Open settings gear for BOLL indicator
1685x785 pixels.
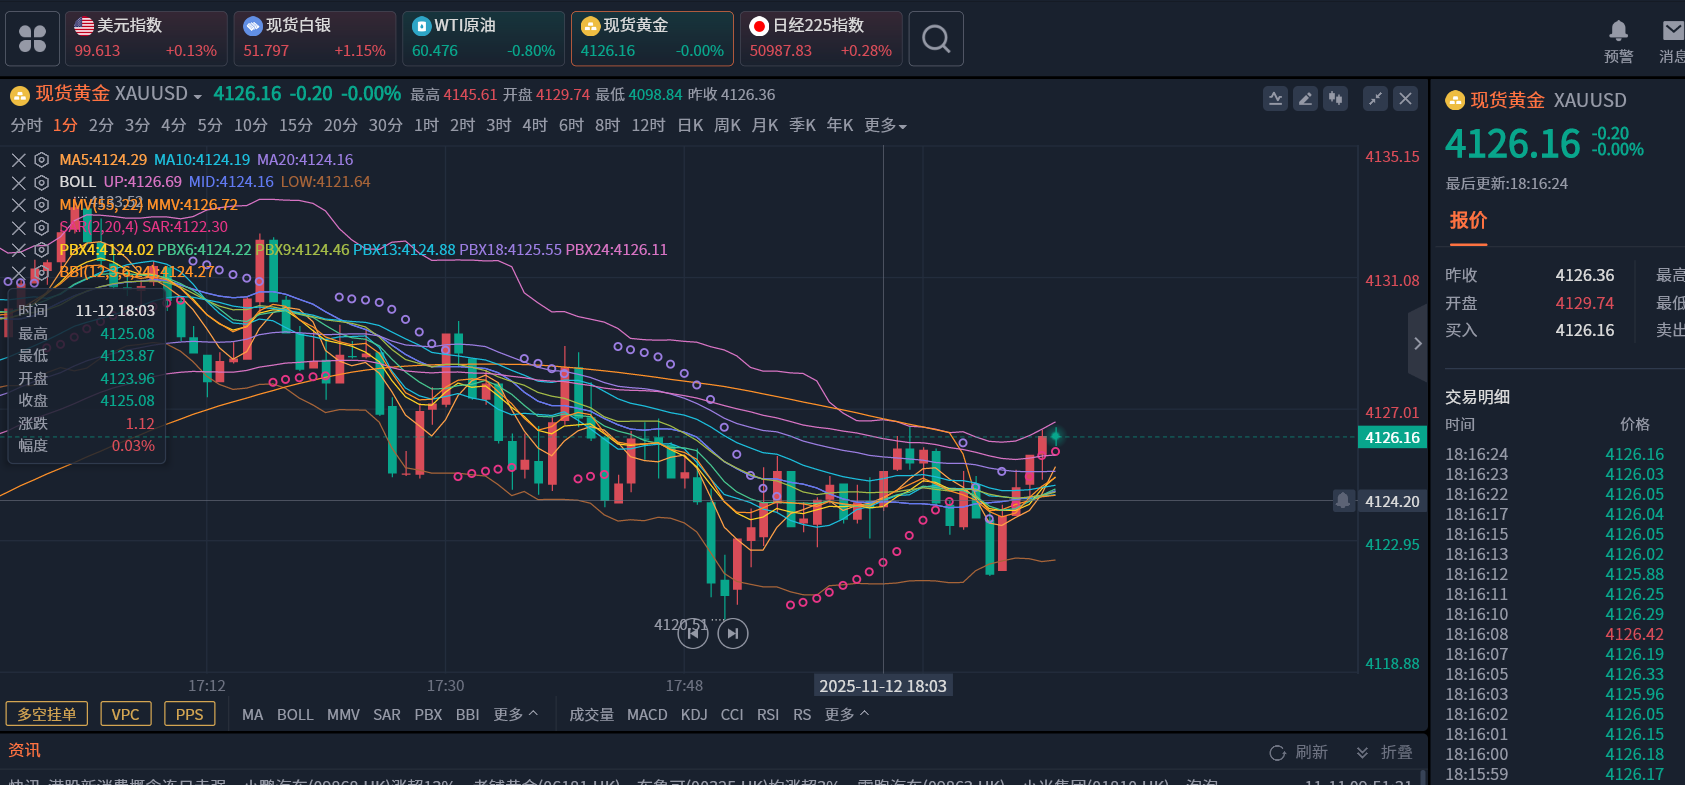(42, 182)
